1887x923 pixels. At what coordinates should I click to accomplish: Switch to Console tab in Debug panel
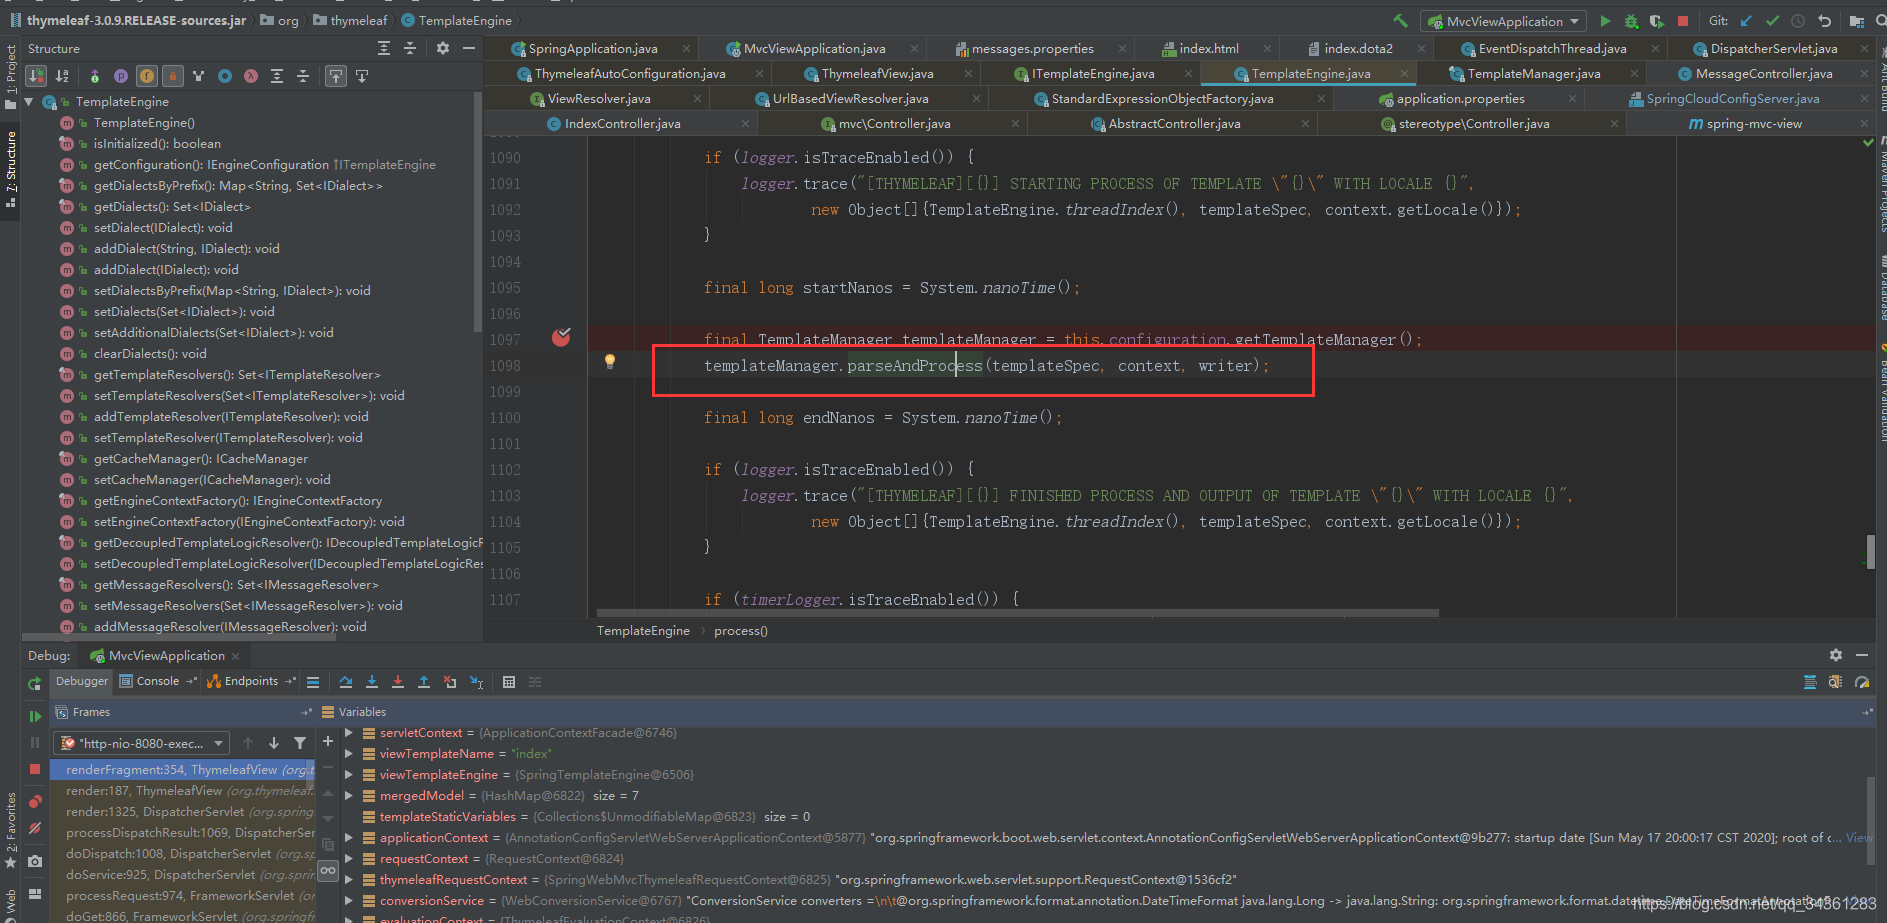pyautogui.click(x=158, y=681)
